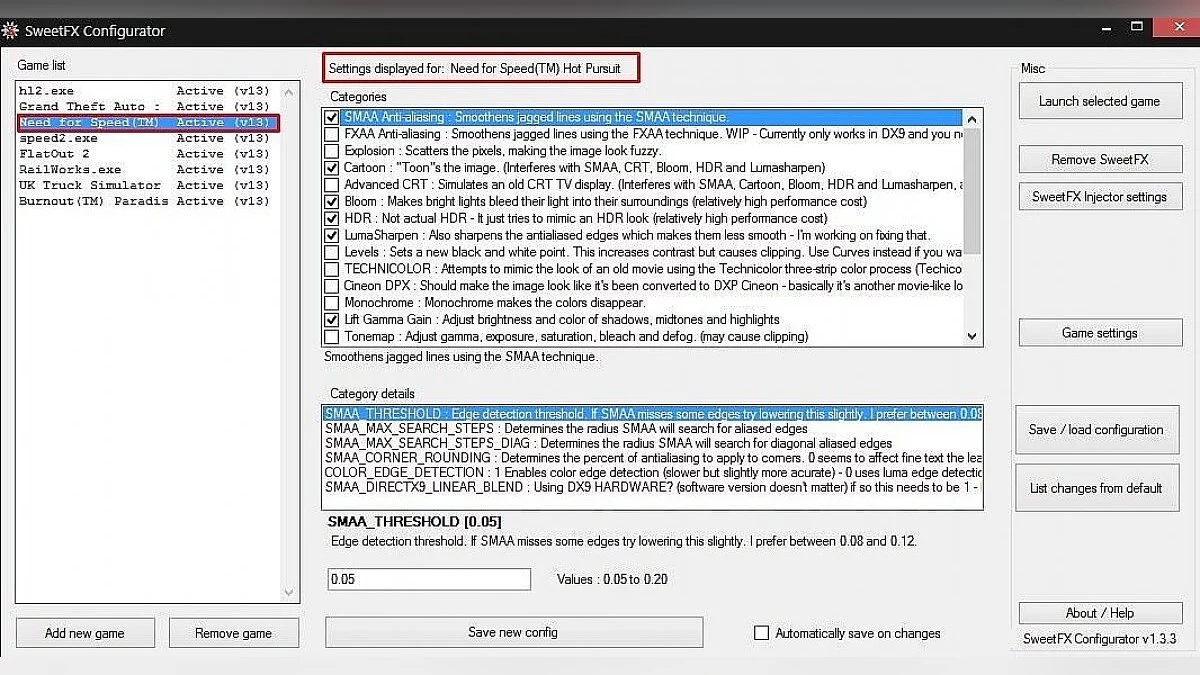
Task: Select SMAA_DIRECTX9_LINEAR_BLEND detail row
Action: click(653, 487)
